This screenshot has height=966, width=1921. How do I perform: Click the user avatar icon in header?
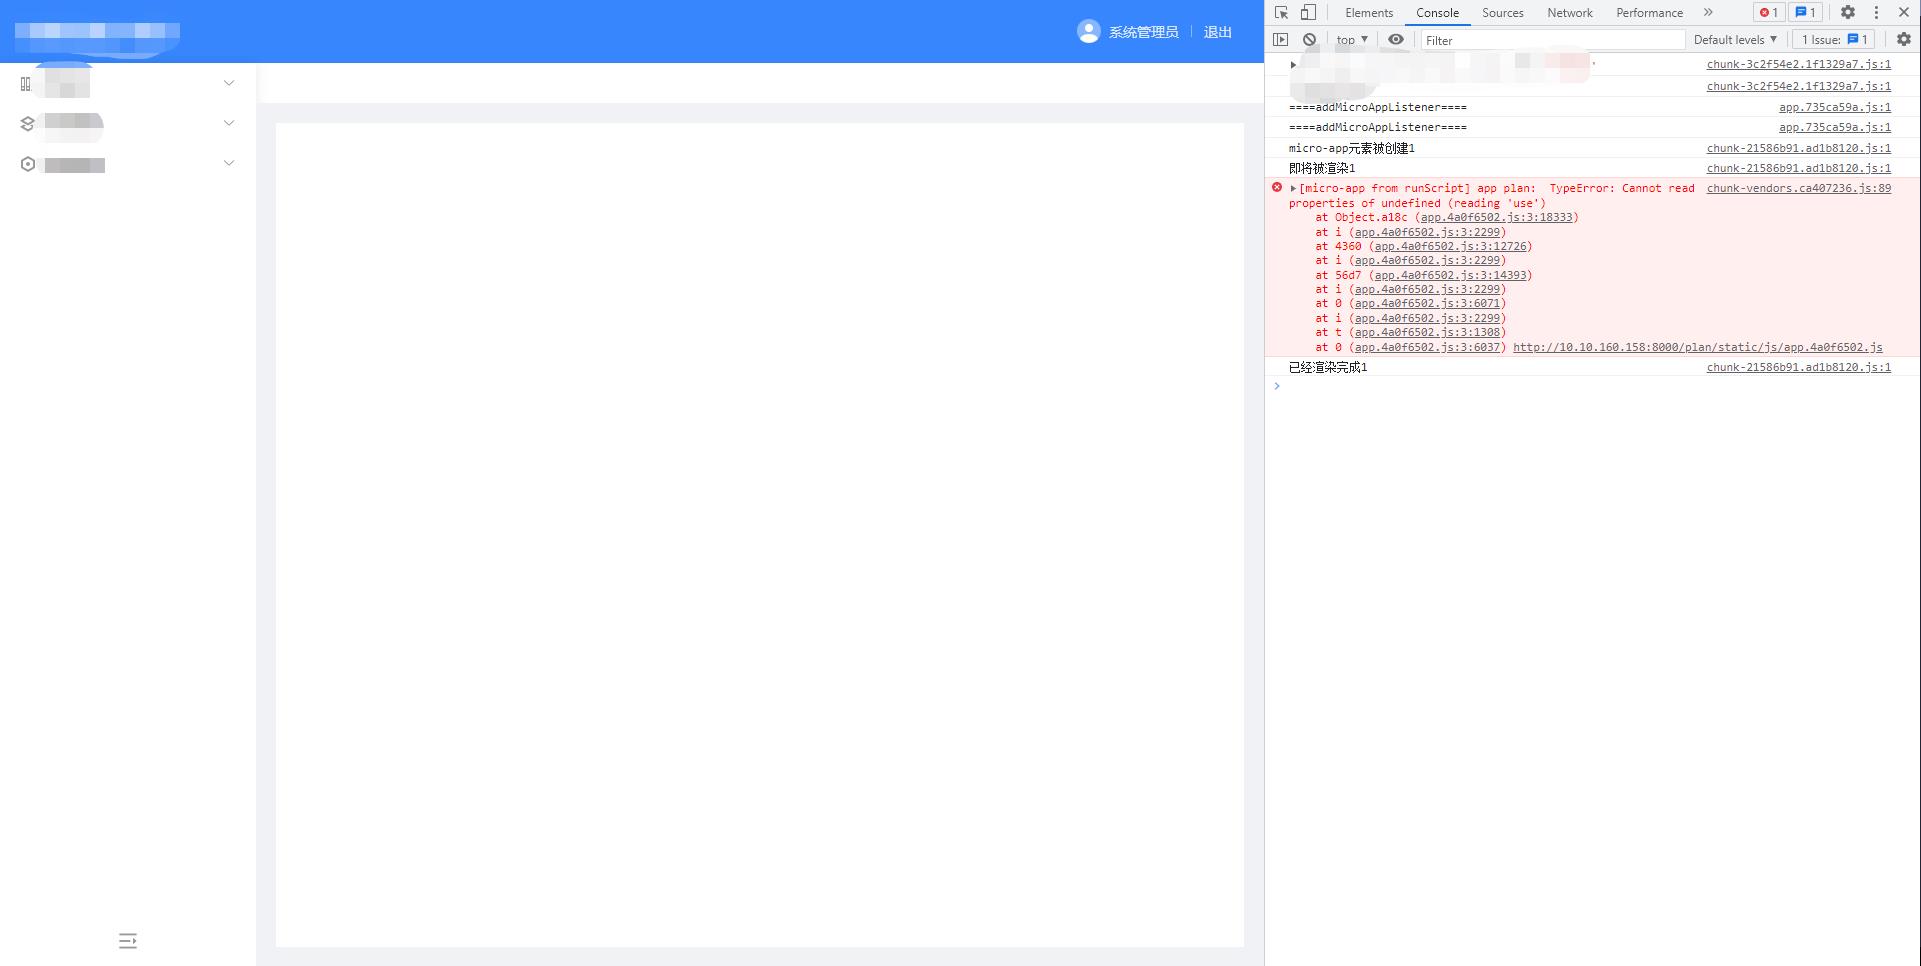tap(1088, 31)
